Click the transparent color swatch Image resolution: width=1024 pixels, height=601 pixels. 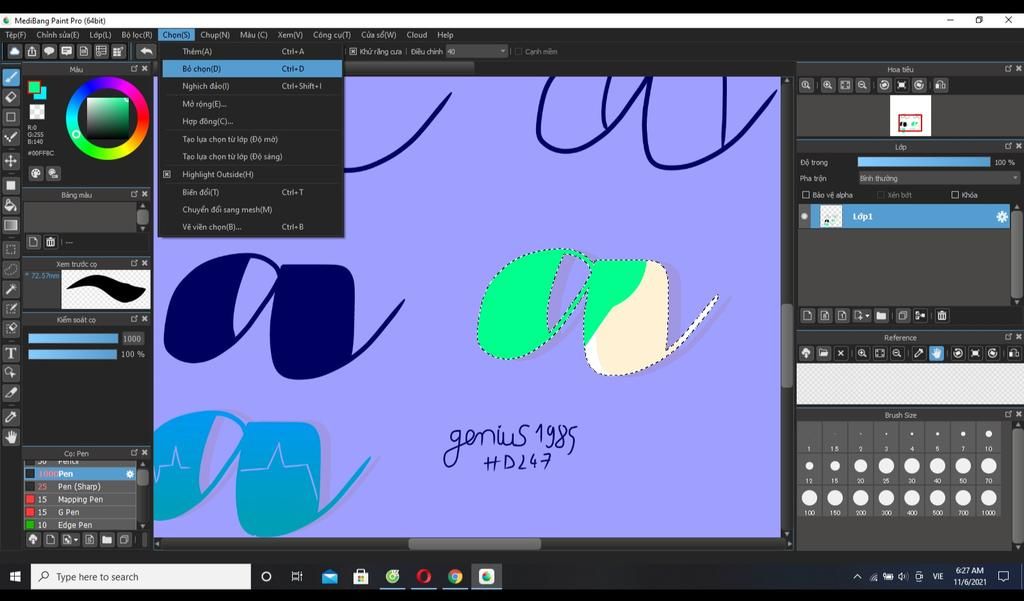point(37,112)
